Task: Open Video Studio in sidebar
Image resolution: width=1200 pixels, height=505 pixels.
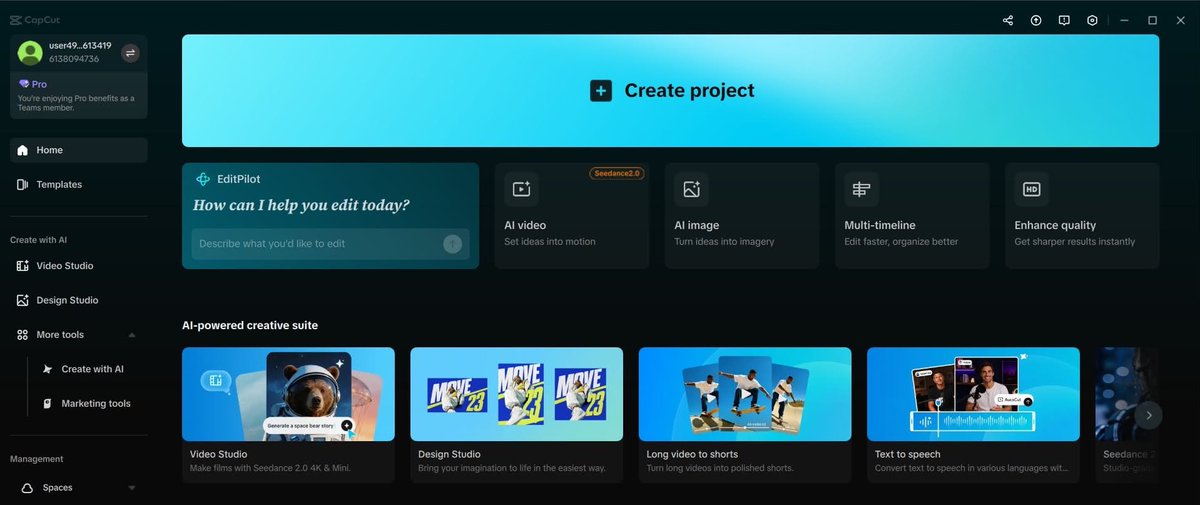Action: [x=79, y=266]
